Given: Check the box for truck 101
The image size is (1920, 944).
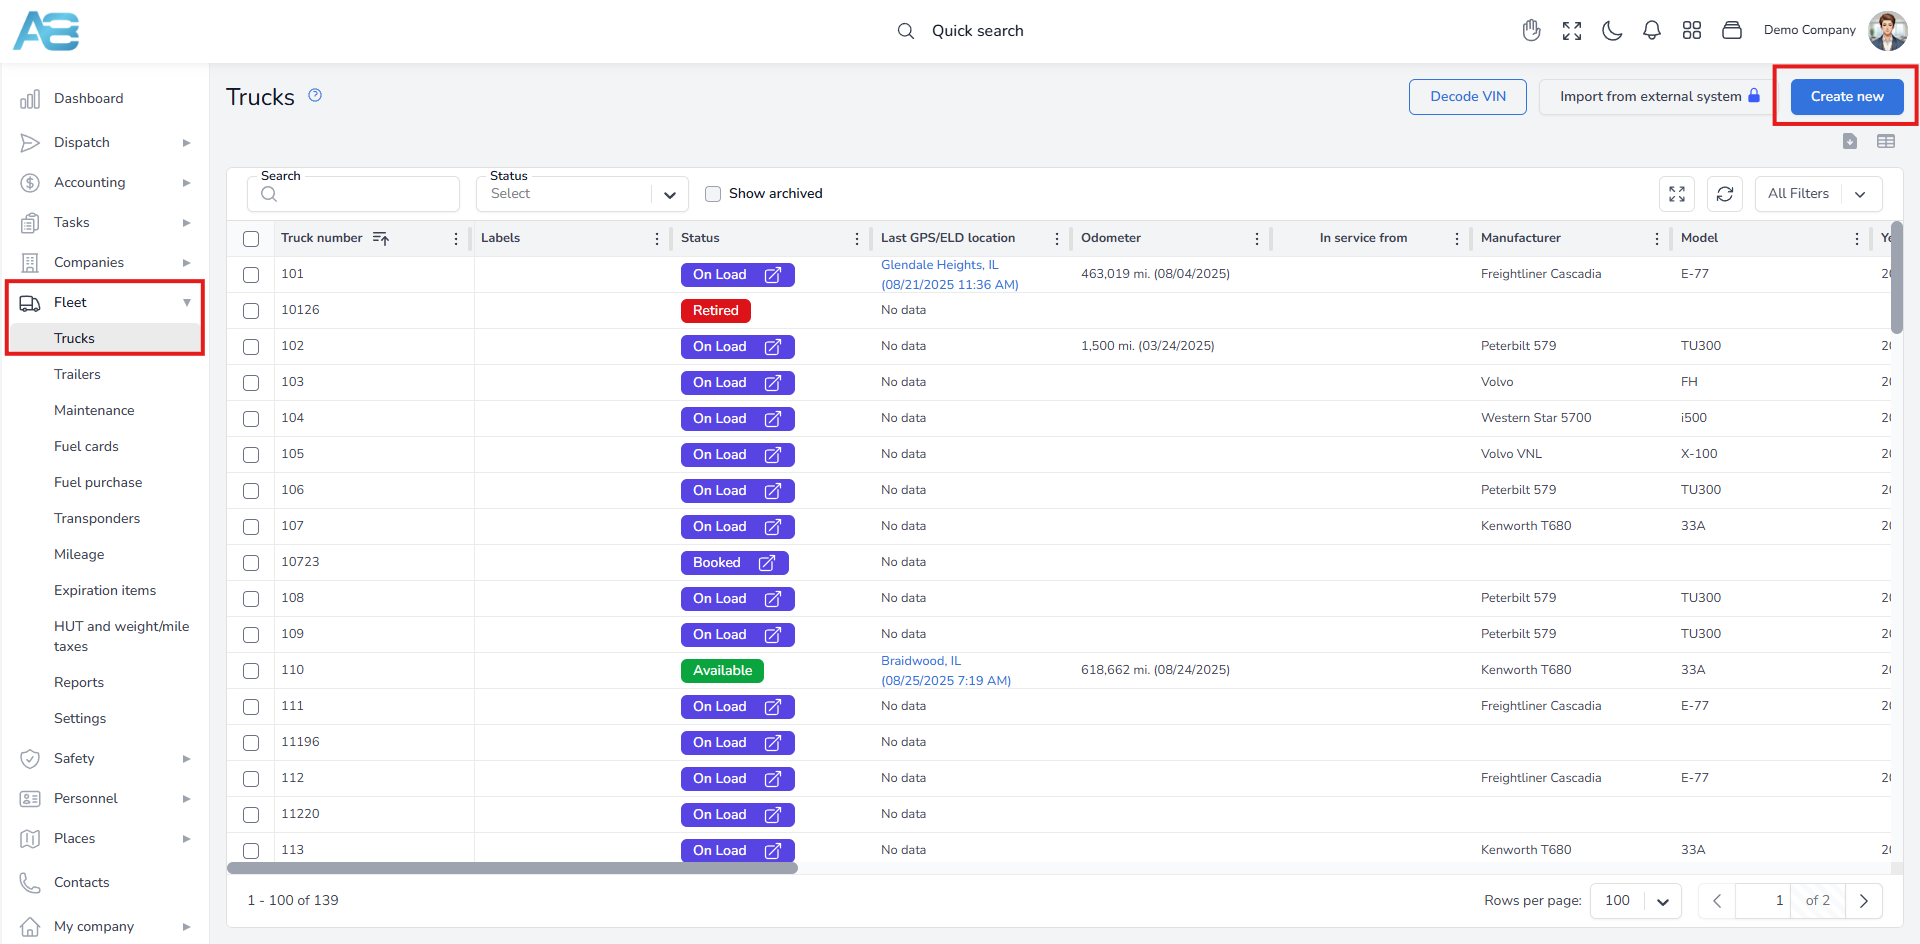Looking at the screenshot, I should point(251,275).
